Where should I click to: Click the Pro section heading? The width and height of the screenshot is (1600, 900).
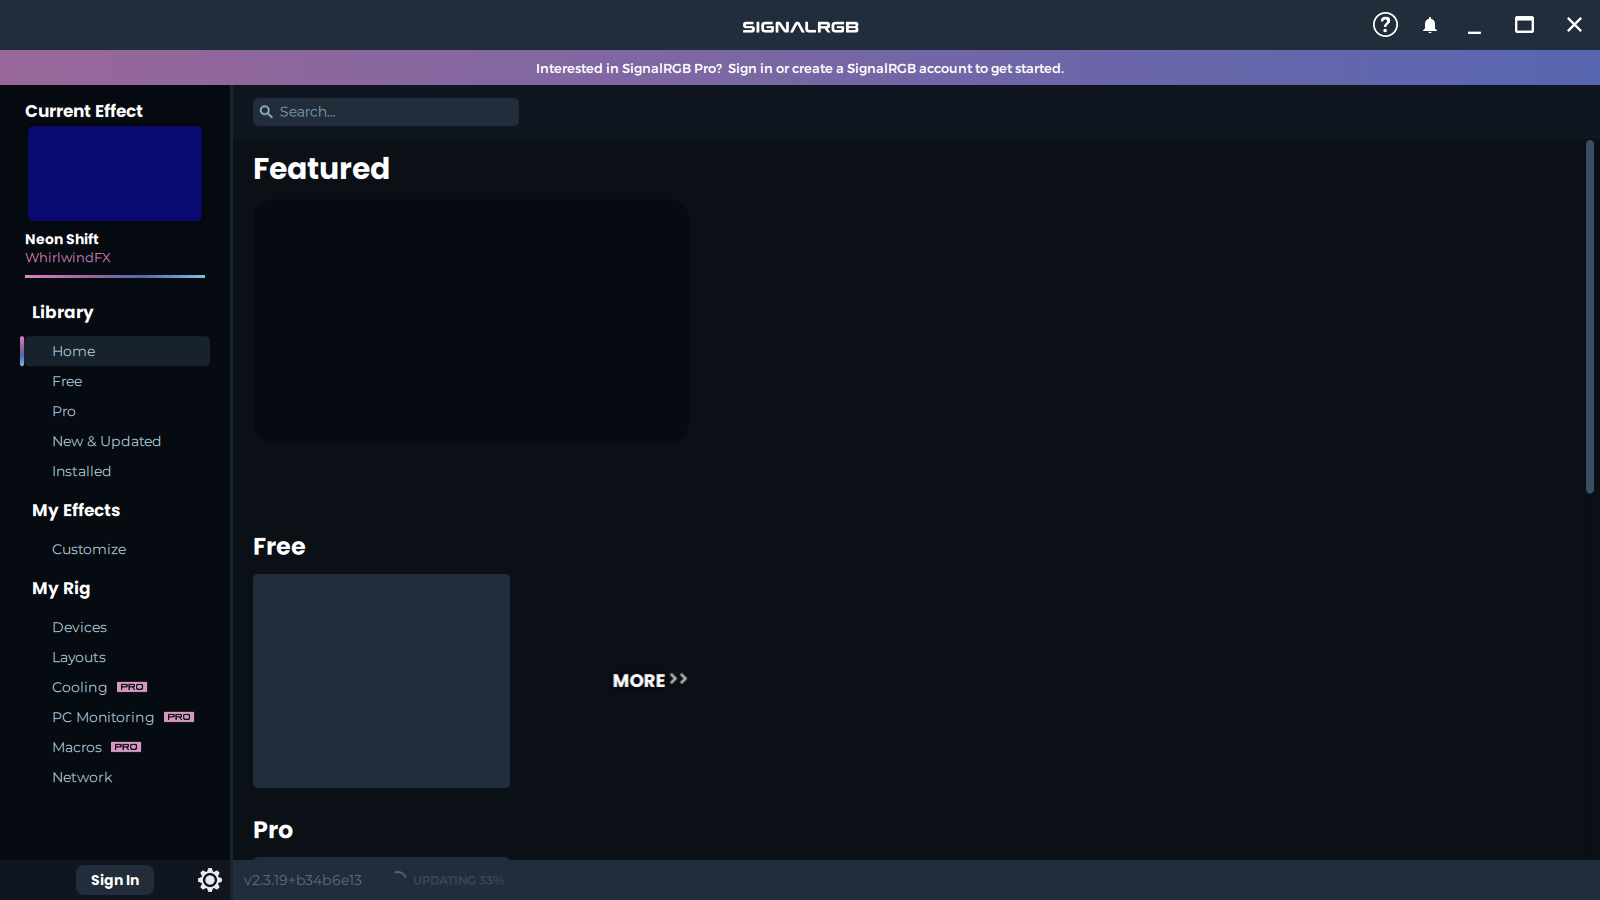point(273,830)
